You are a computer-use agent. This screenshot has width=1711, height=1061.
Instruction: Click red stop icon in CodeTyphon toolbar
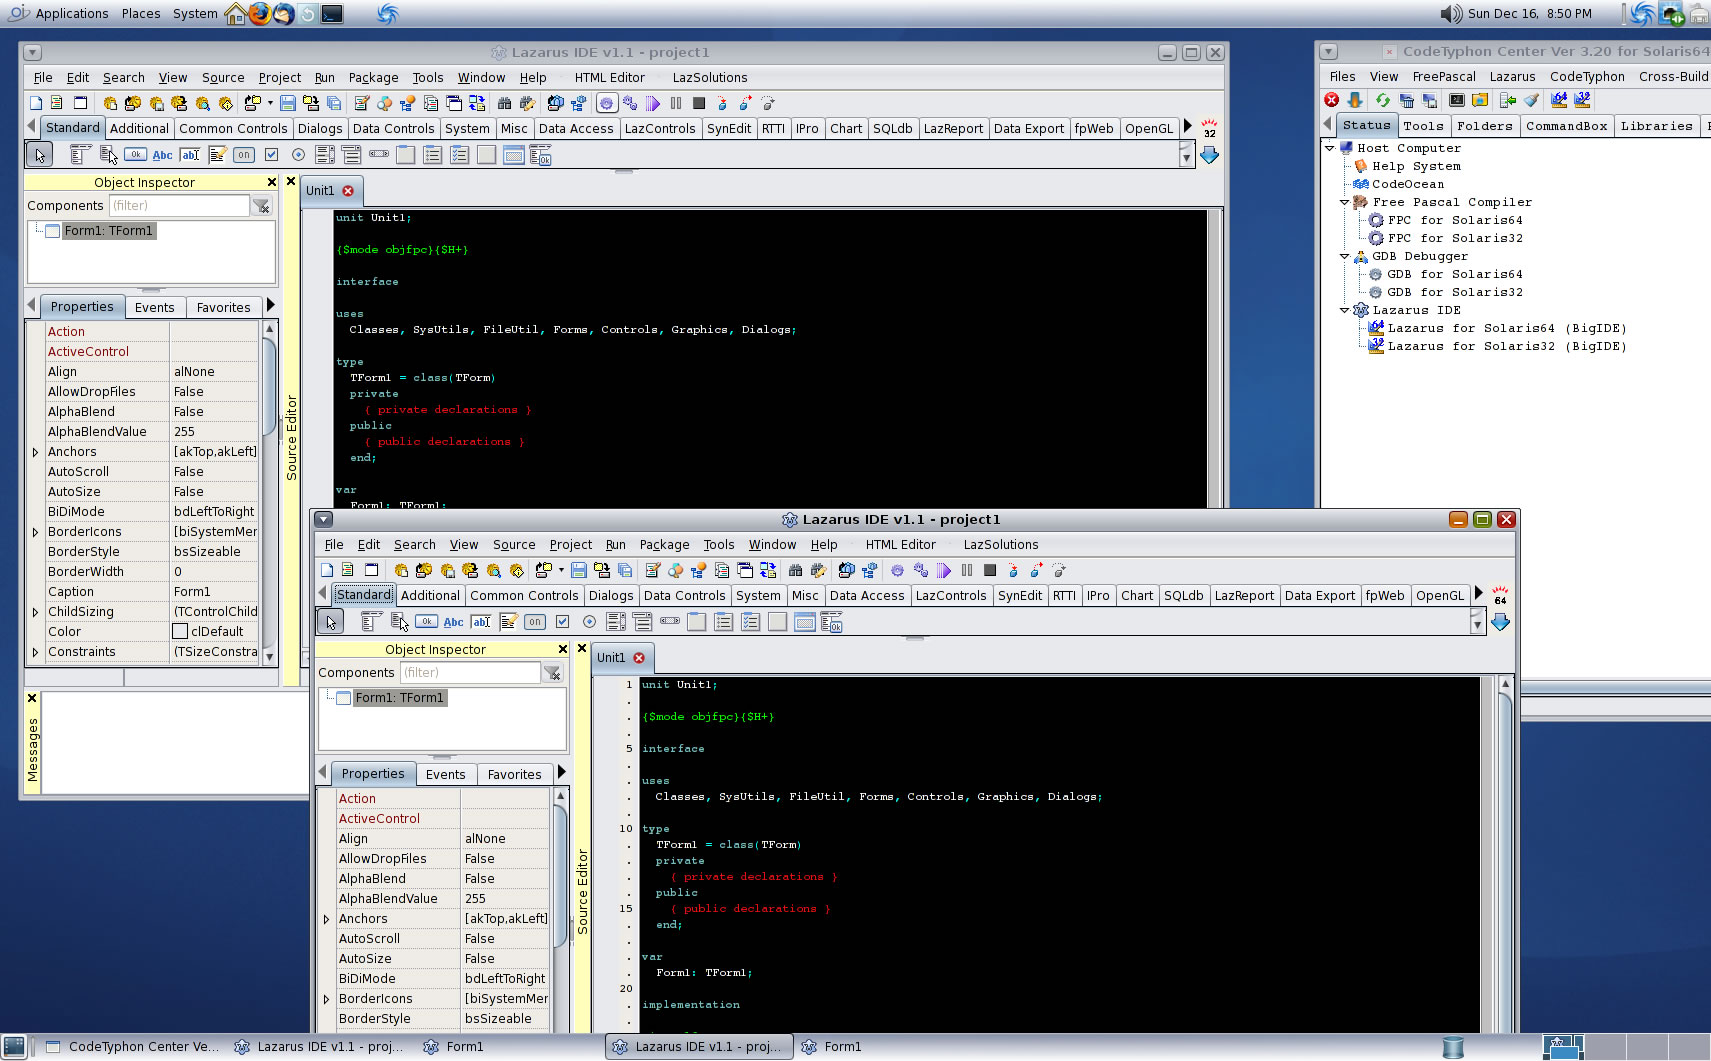[x=1332, y=100]
